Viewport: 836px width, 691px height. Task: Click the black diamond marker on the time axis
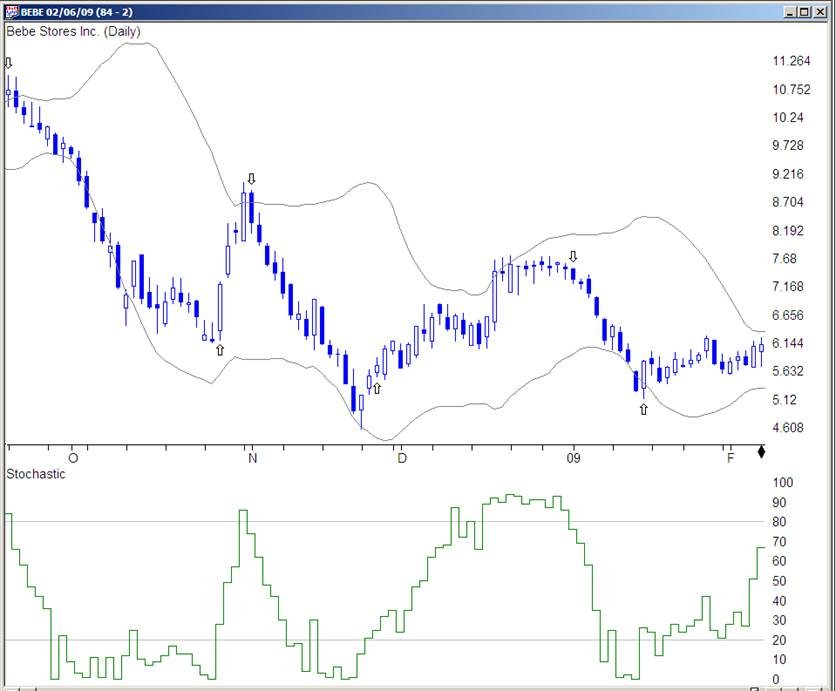(x=761, y=453)
